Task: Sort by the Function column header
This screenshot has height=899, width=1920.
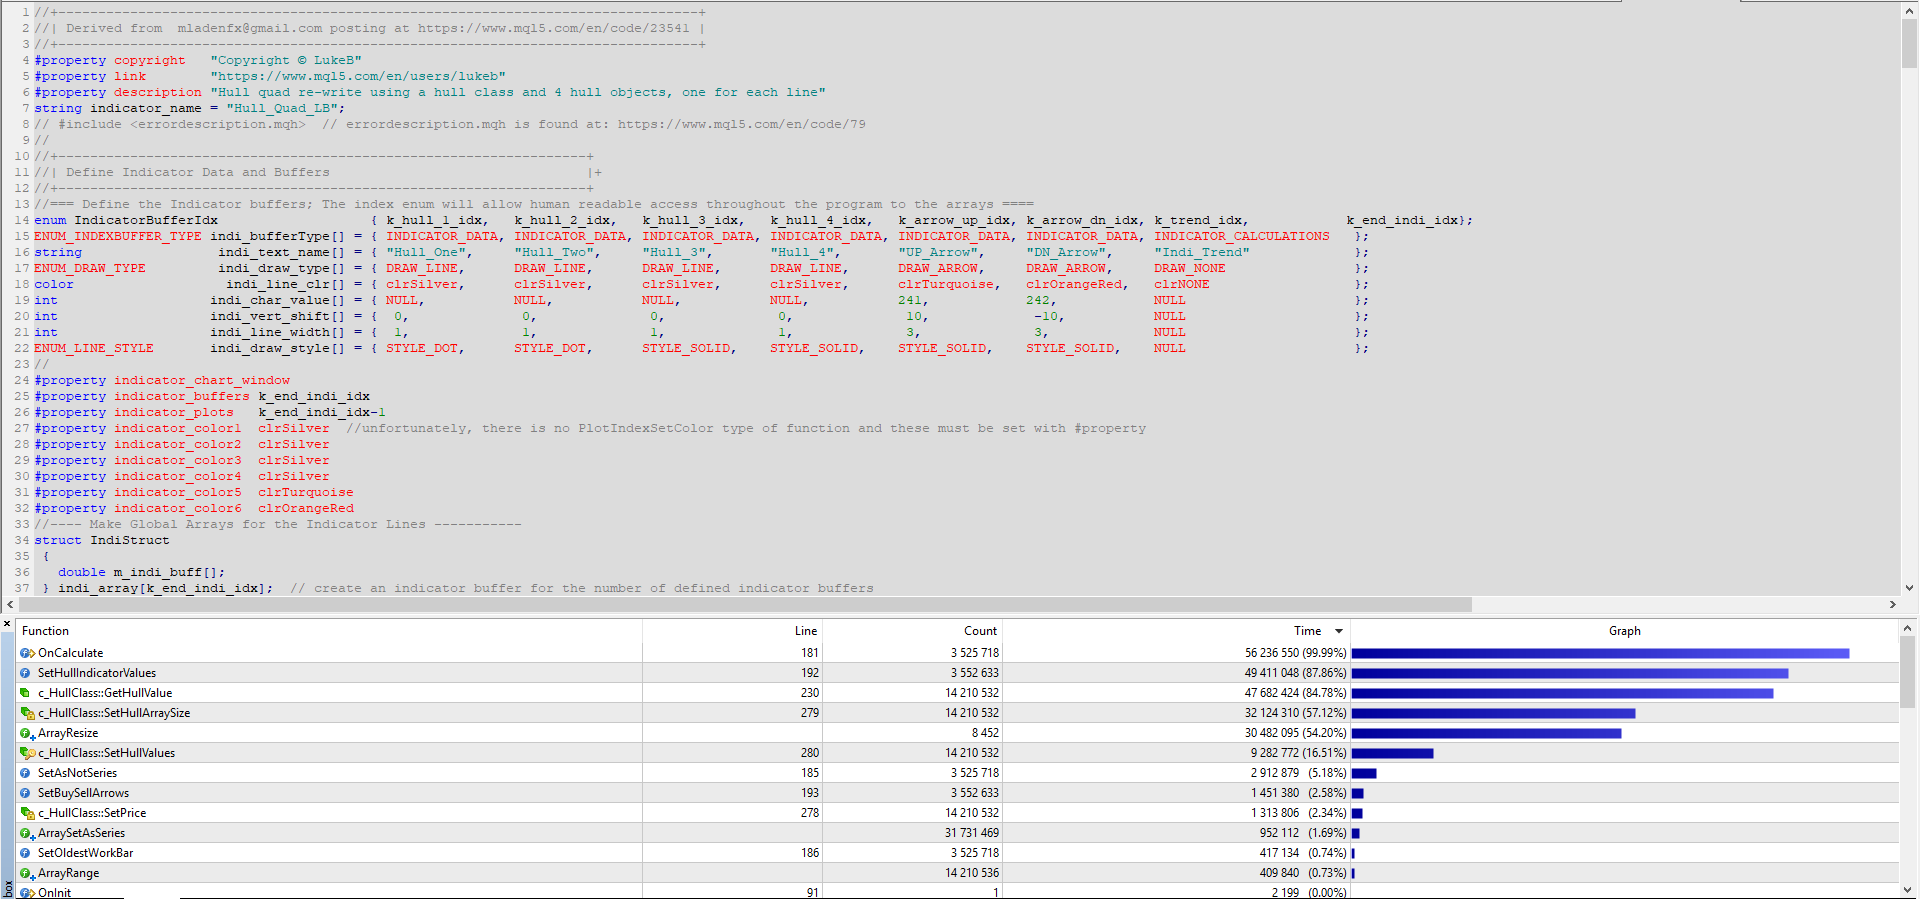Action: (x=46, y=631)
